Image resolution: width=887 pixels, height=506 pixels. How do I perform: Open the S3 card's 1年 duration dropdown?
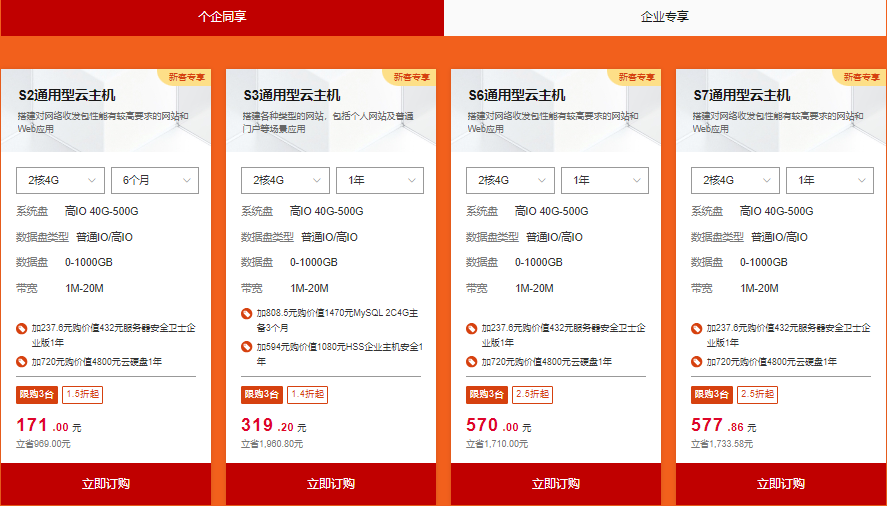point(380,181)
